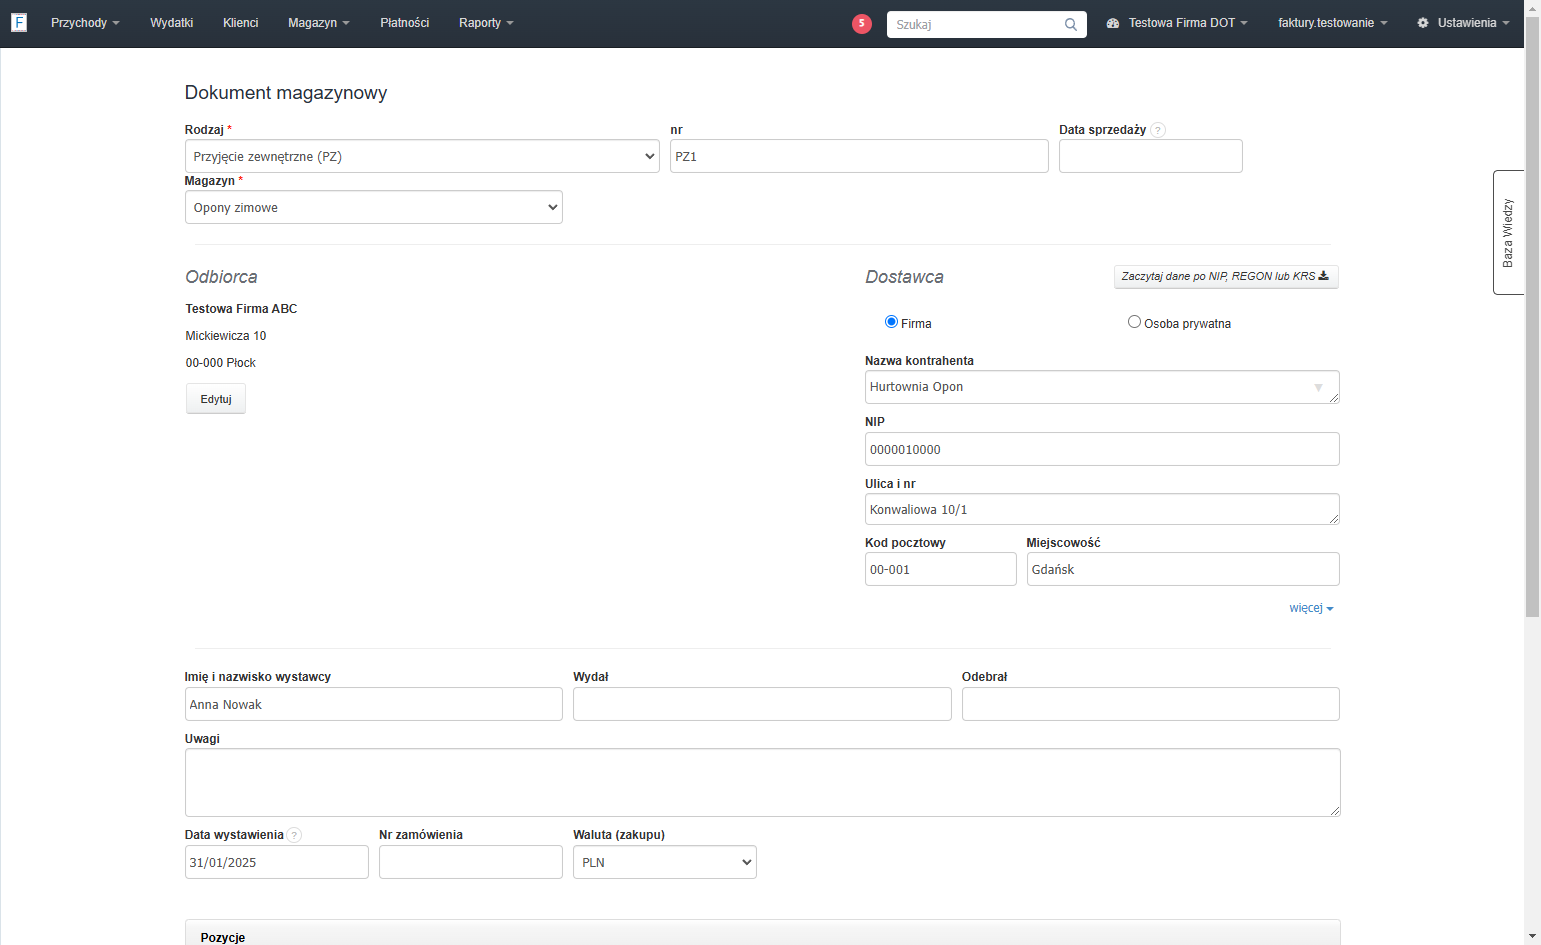This screenshot has width=1541, height=945.
Task: Click help icon next to Data wystawienia
Action: point(294,835)
